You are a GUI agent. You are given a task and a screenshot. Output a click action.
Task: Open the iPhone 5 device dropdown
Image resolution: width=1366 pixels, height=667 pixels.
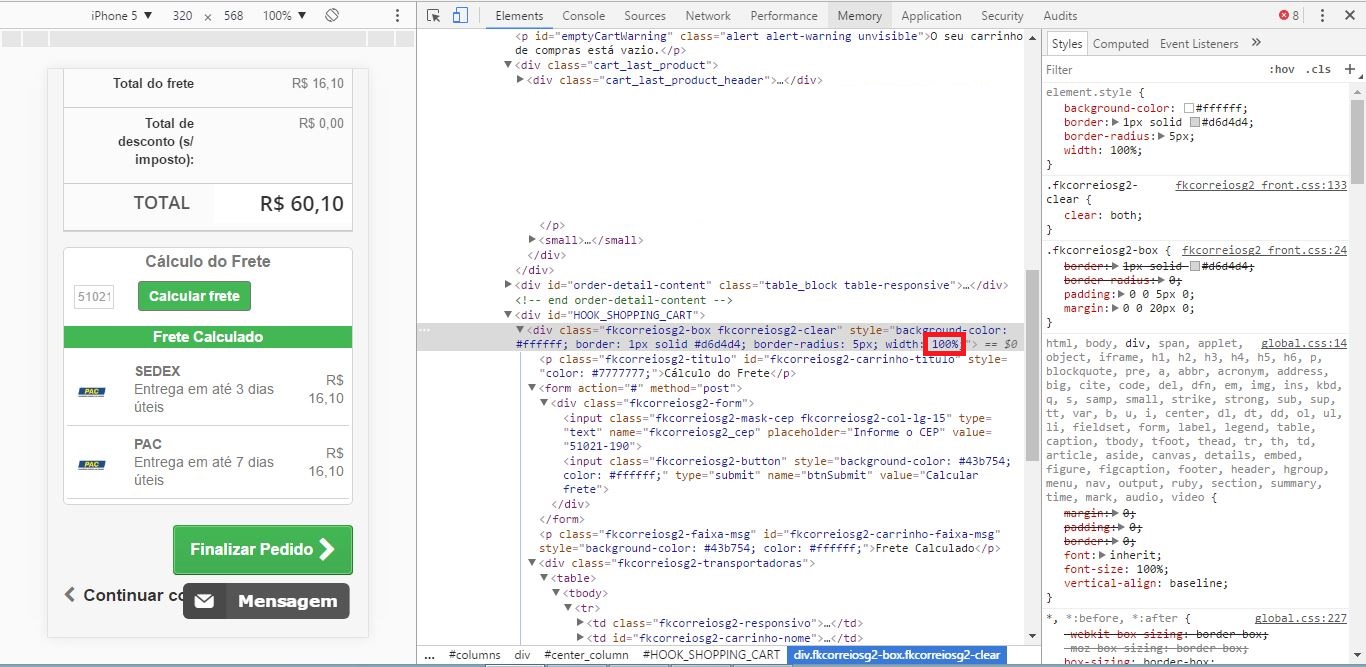pos(122,16)
